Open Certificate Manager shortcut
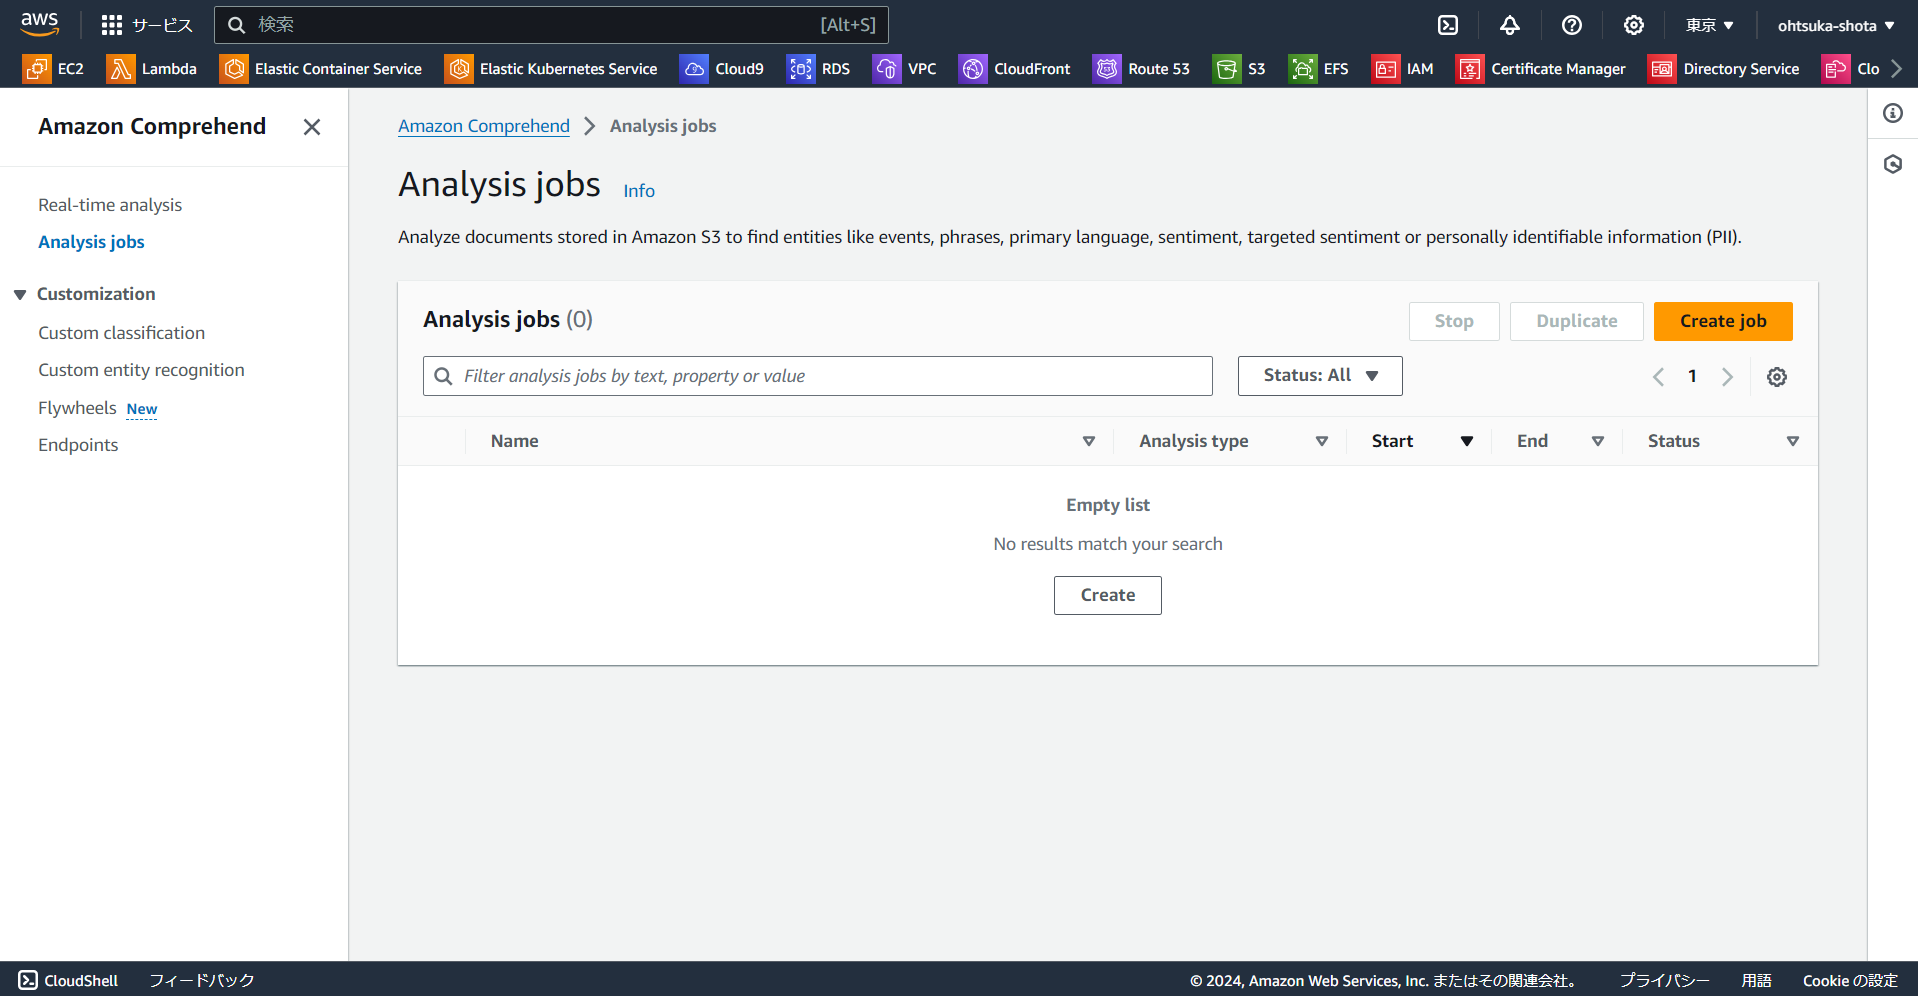Viewport: 1918px width, 996px height. coord(1541,69)
